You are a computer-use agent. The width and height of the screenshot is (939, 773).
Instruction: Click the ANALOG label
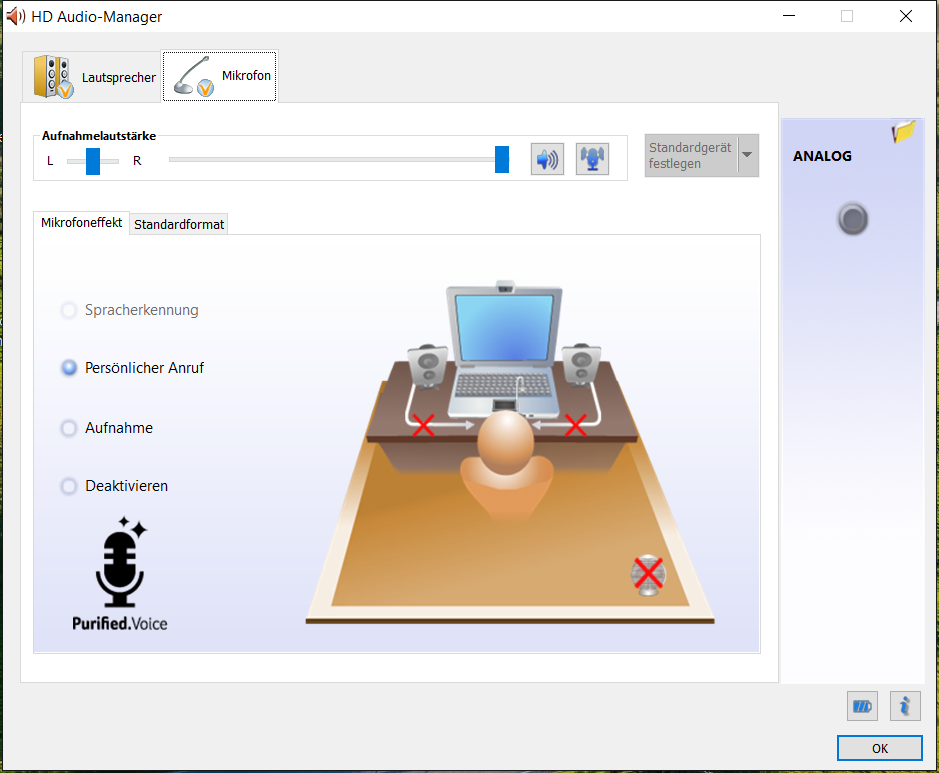[x=822, y=156]
